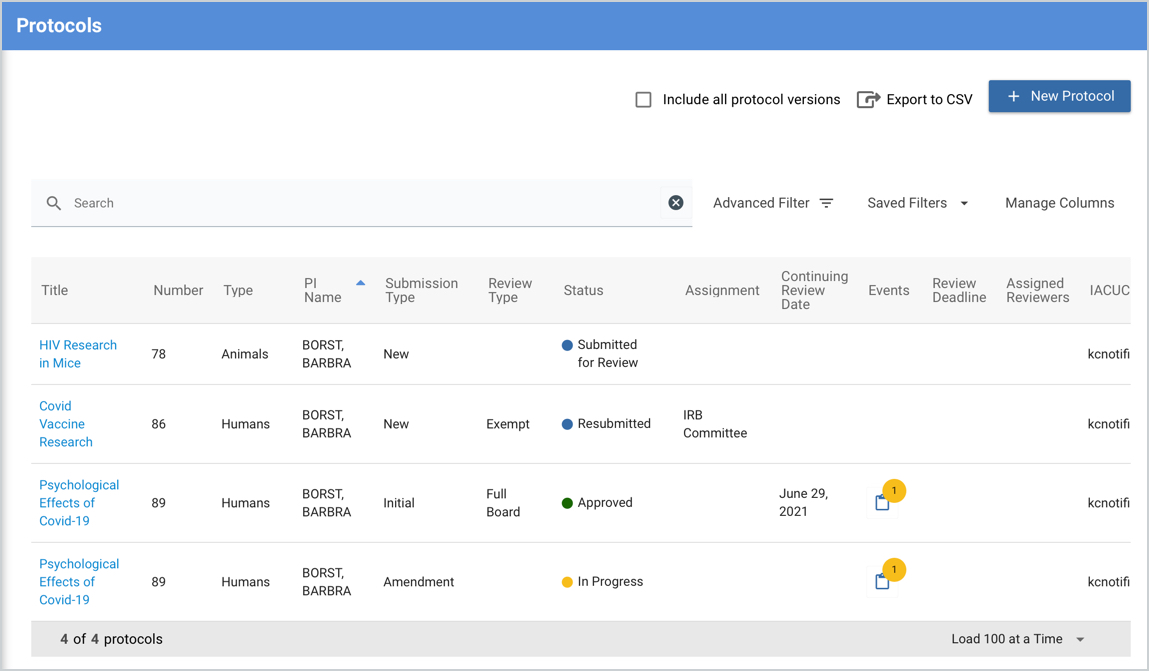This screenshot has height=671, width=1149.
Task: Open the Manage Columns menu
Action: click(1059, 203)
